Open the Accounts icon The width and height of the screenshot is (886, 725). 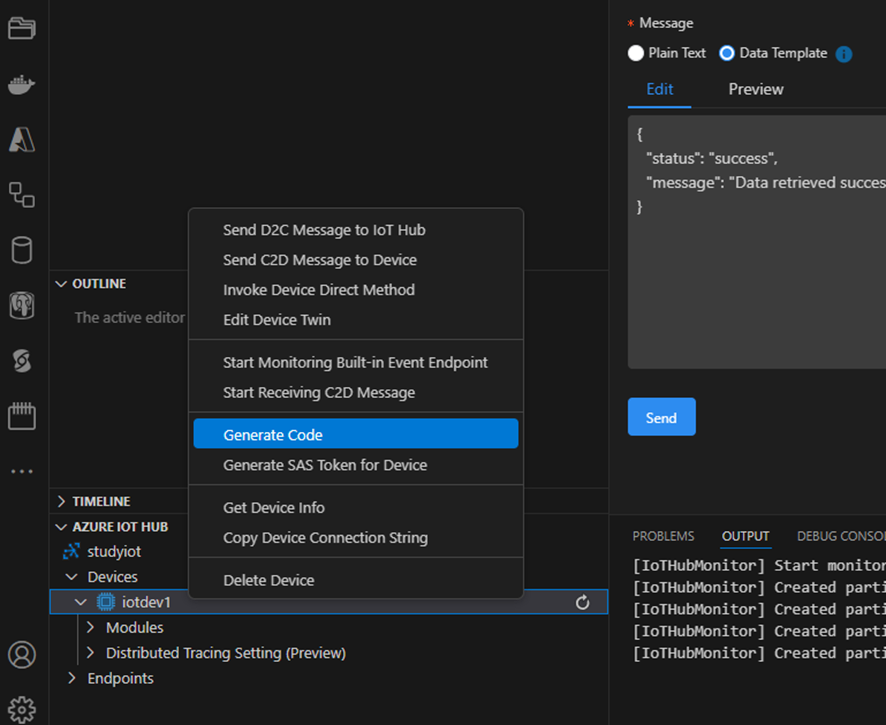(21, 655)
